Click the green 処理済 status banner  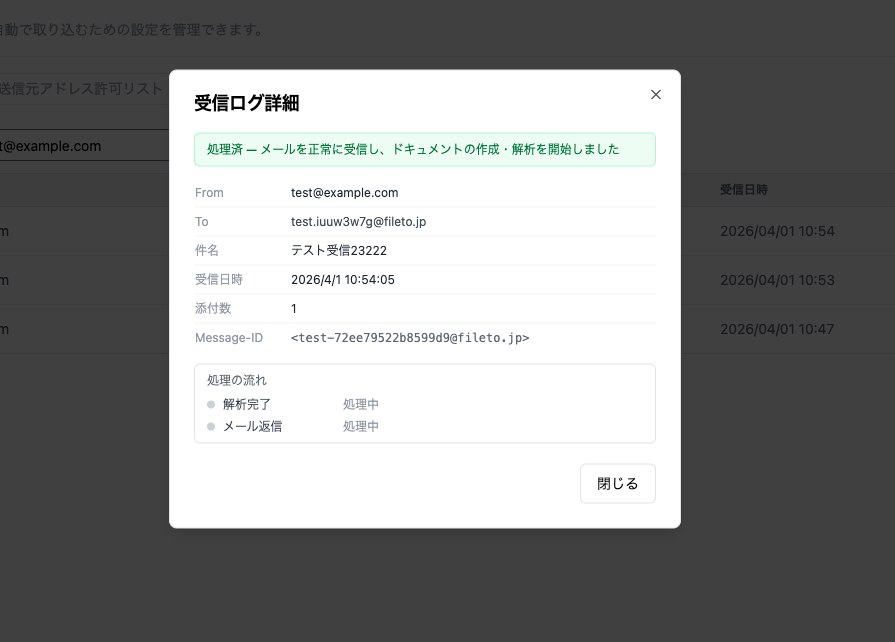(x=425, y=150)
